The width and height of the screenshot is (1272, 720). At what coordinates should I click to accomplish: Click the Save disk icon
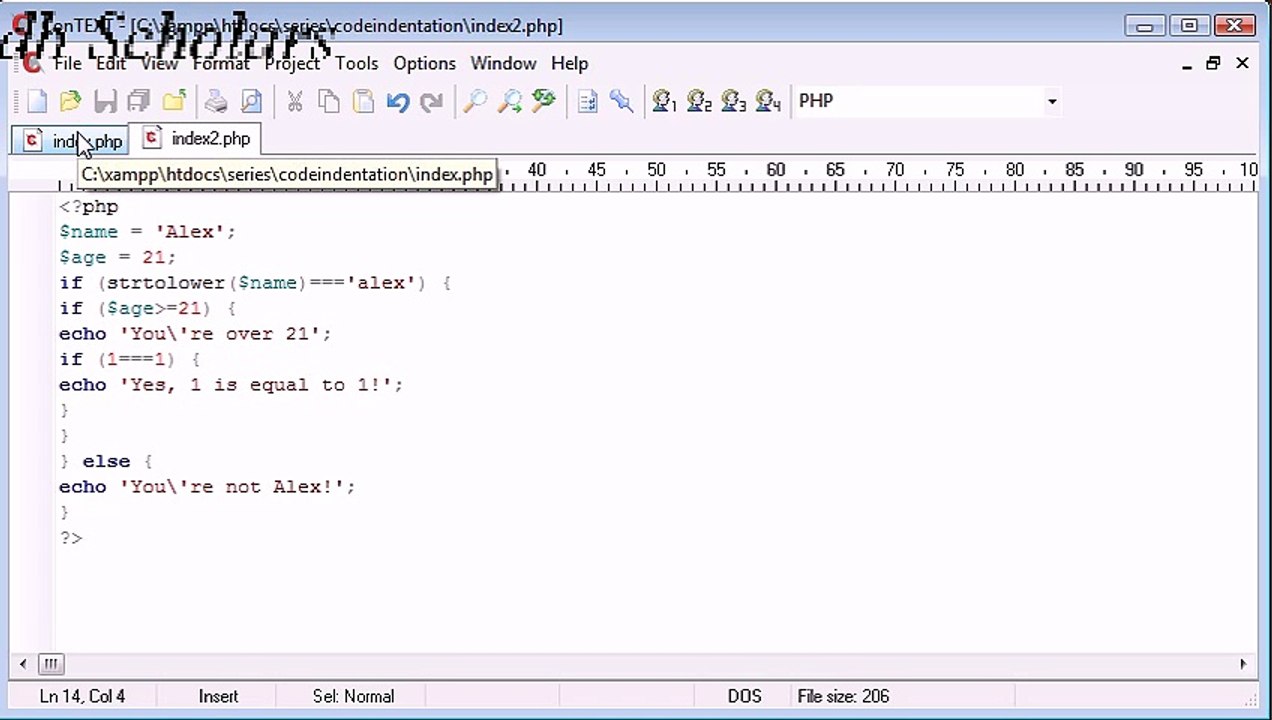tap(104, 101)
